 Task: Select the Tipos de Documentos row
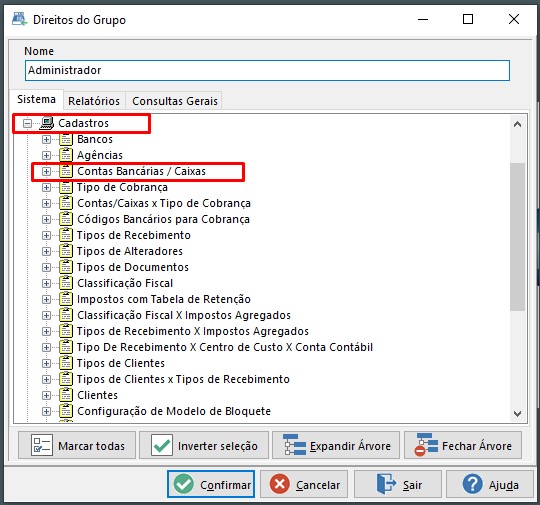click(x=133, y=267)
